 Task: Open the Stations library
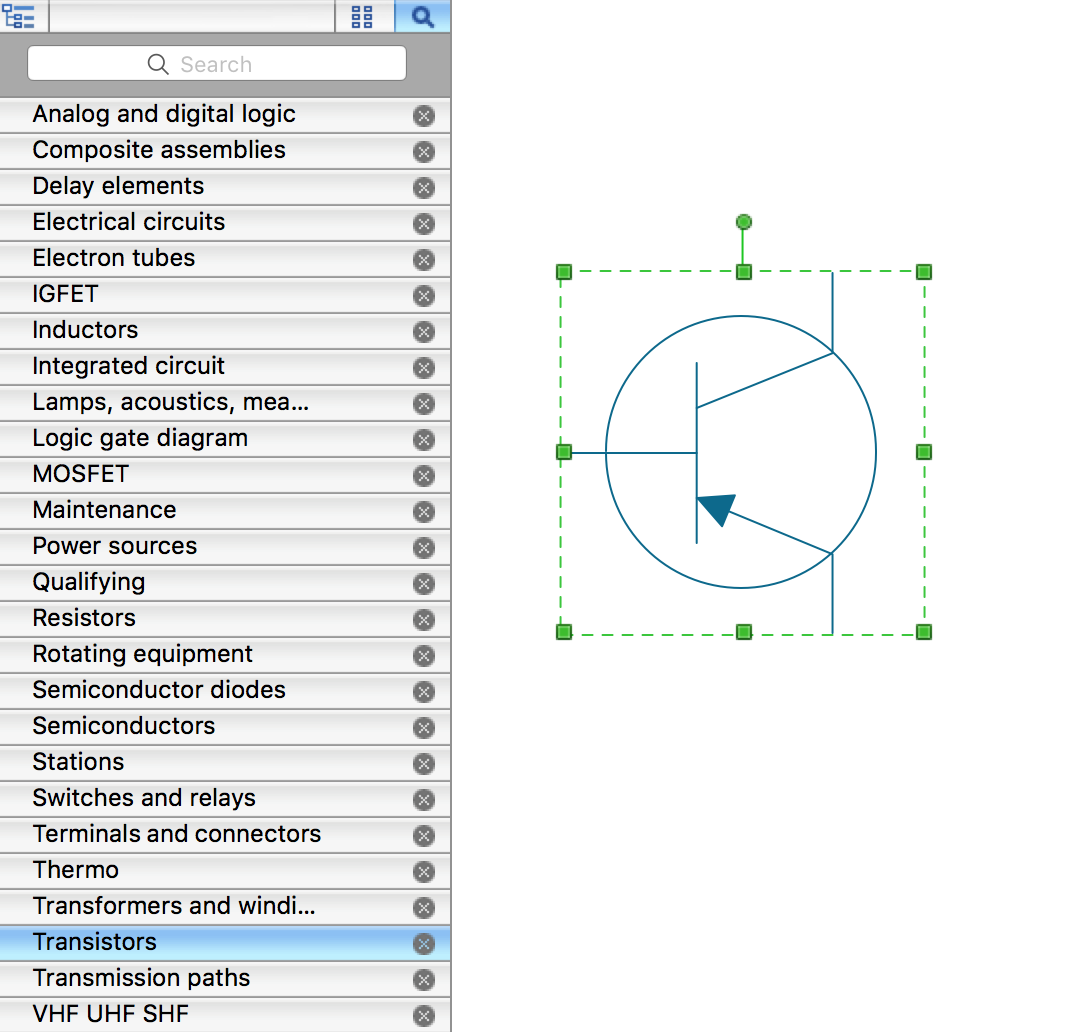(x=225, y=764)
